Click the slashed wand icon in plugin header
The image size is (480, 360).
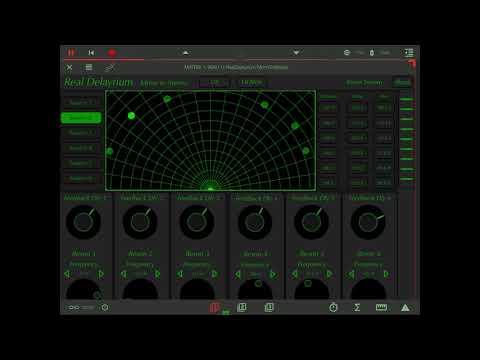109,68
